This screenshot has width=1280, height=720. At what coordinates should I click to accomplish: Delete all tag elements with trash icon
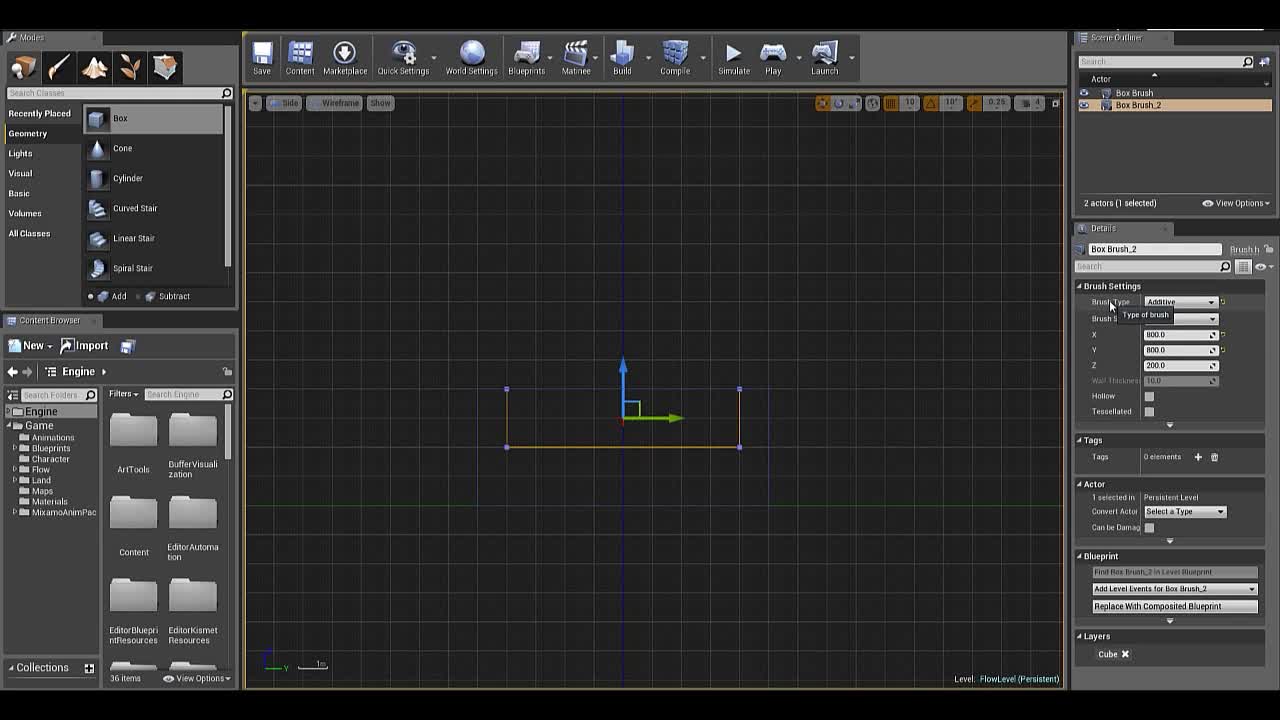pyautogui.click(x=1214, y=457)
